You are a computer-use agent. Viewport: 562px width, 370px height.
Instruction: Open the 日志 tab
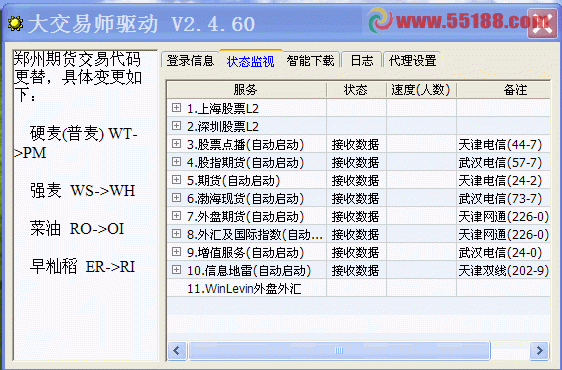[362, 60]
